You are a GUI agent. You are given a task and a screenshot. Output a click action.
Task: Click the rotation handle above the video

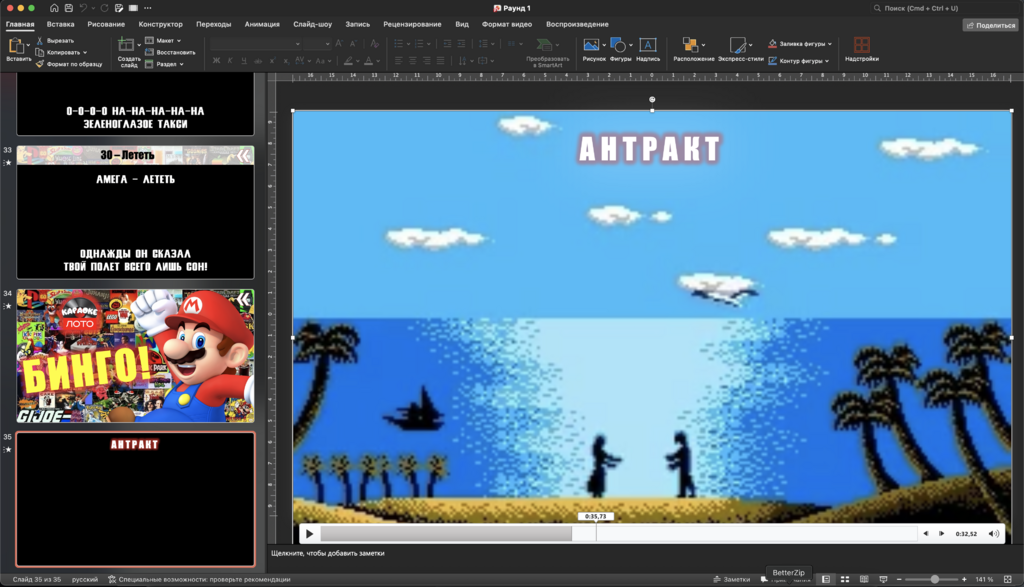click(652, 99)
